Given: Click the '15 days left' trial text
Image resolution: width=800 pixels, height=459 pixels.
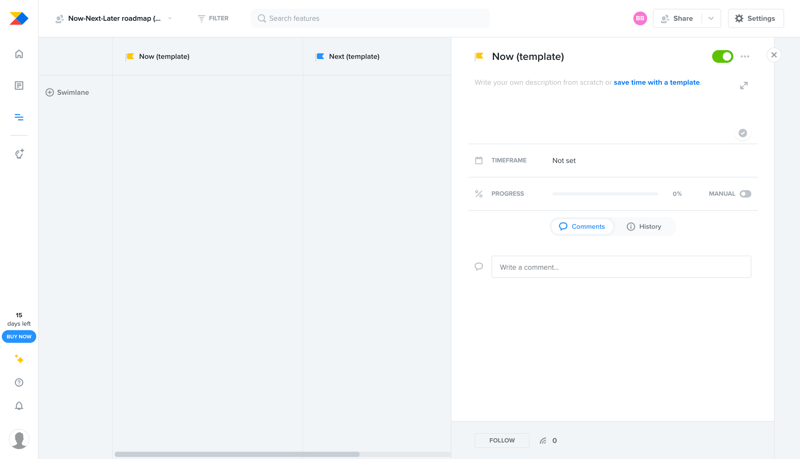Looking at the screenshot, I should [x=19, y=319].
